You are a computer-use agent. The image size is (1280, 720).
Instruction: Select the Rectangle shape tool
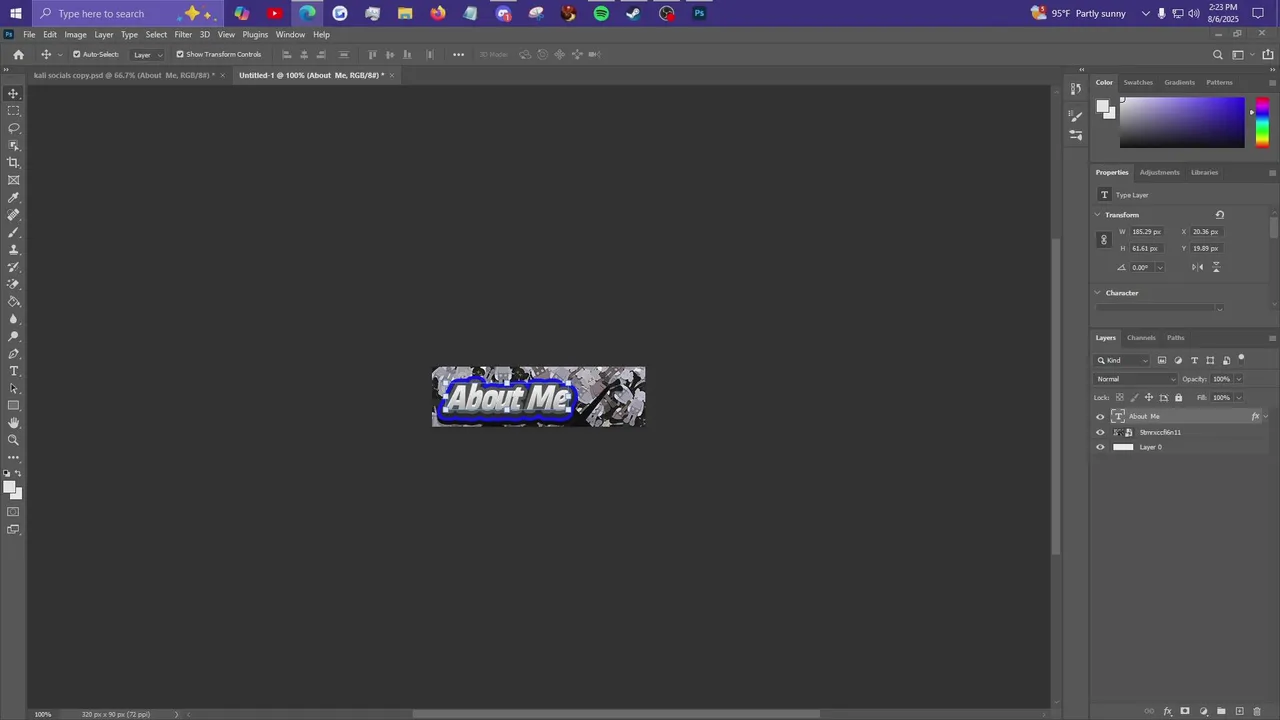(13, 405)
